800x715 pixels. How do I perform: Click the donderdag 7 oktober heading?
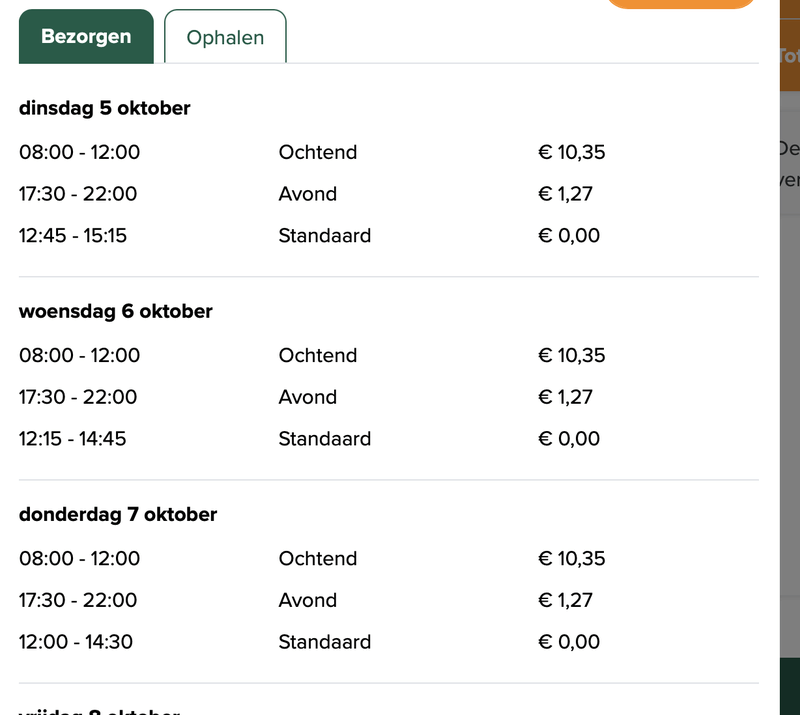click(x=118, y=515)
